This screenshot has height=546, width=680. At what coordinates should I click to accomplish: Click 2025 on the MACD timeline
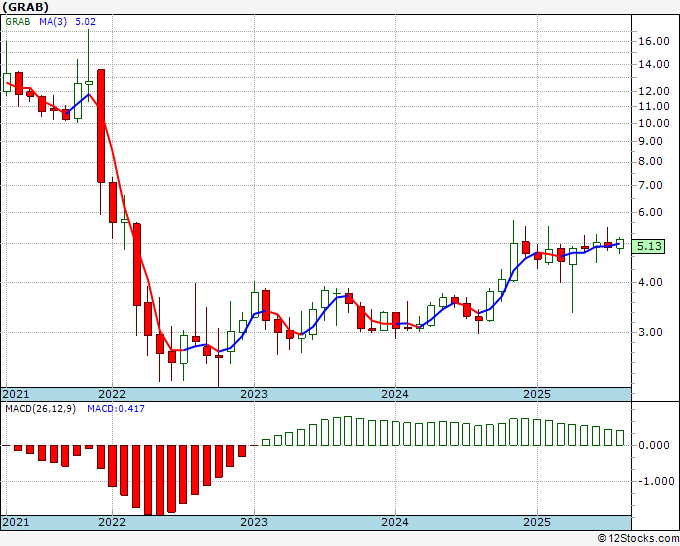pos(537,522)
